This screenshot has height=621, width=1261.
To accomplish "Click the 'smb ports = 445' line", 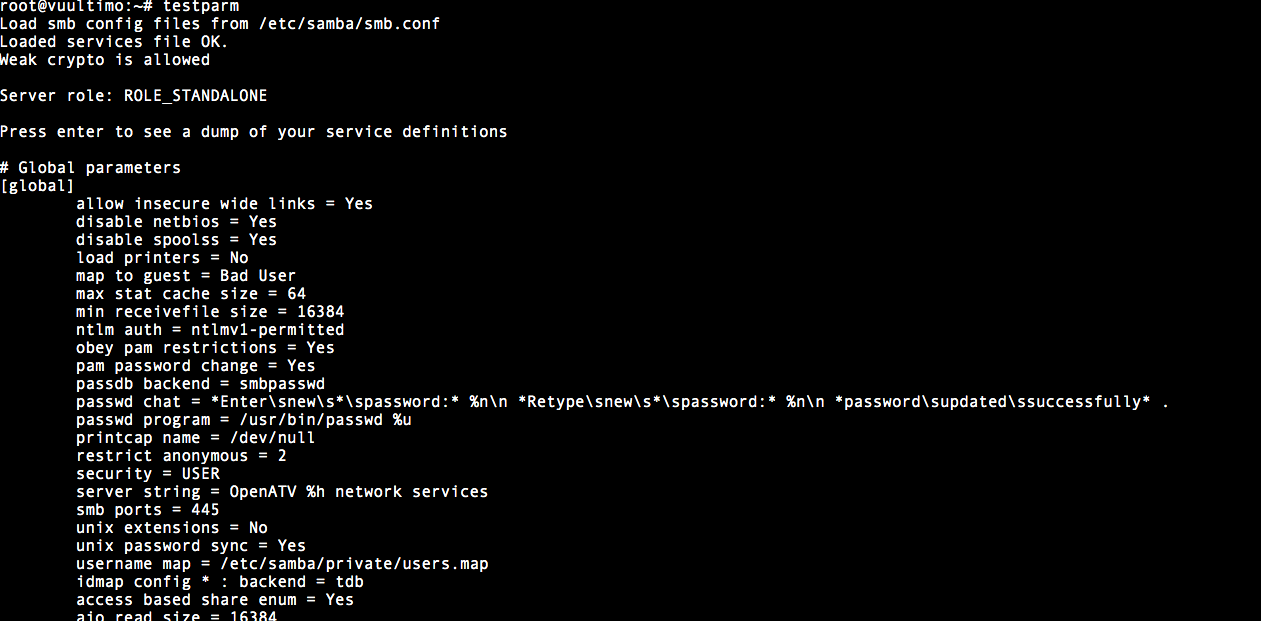I will coord(147,510).
